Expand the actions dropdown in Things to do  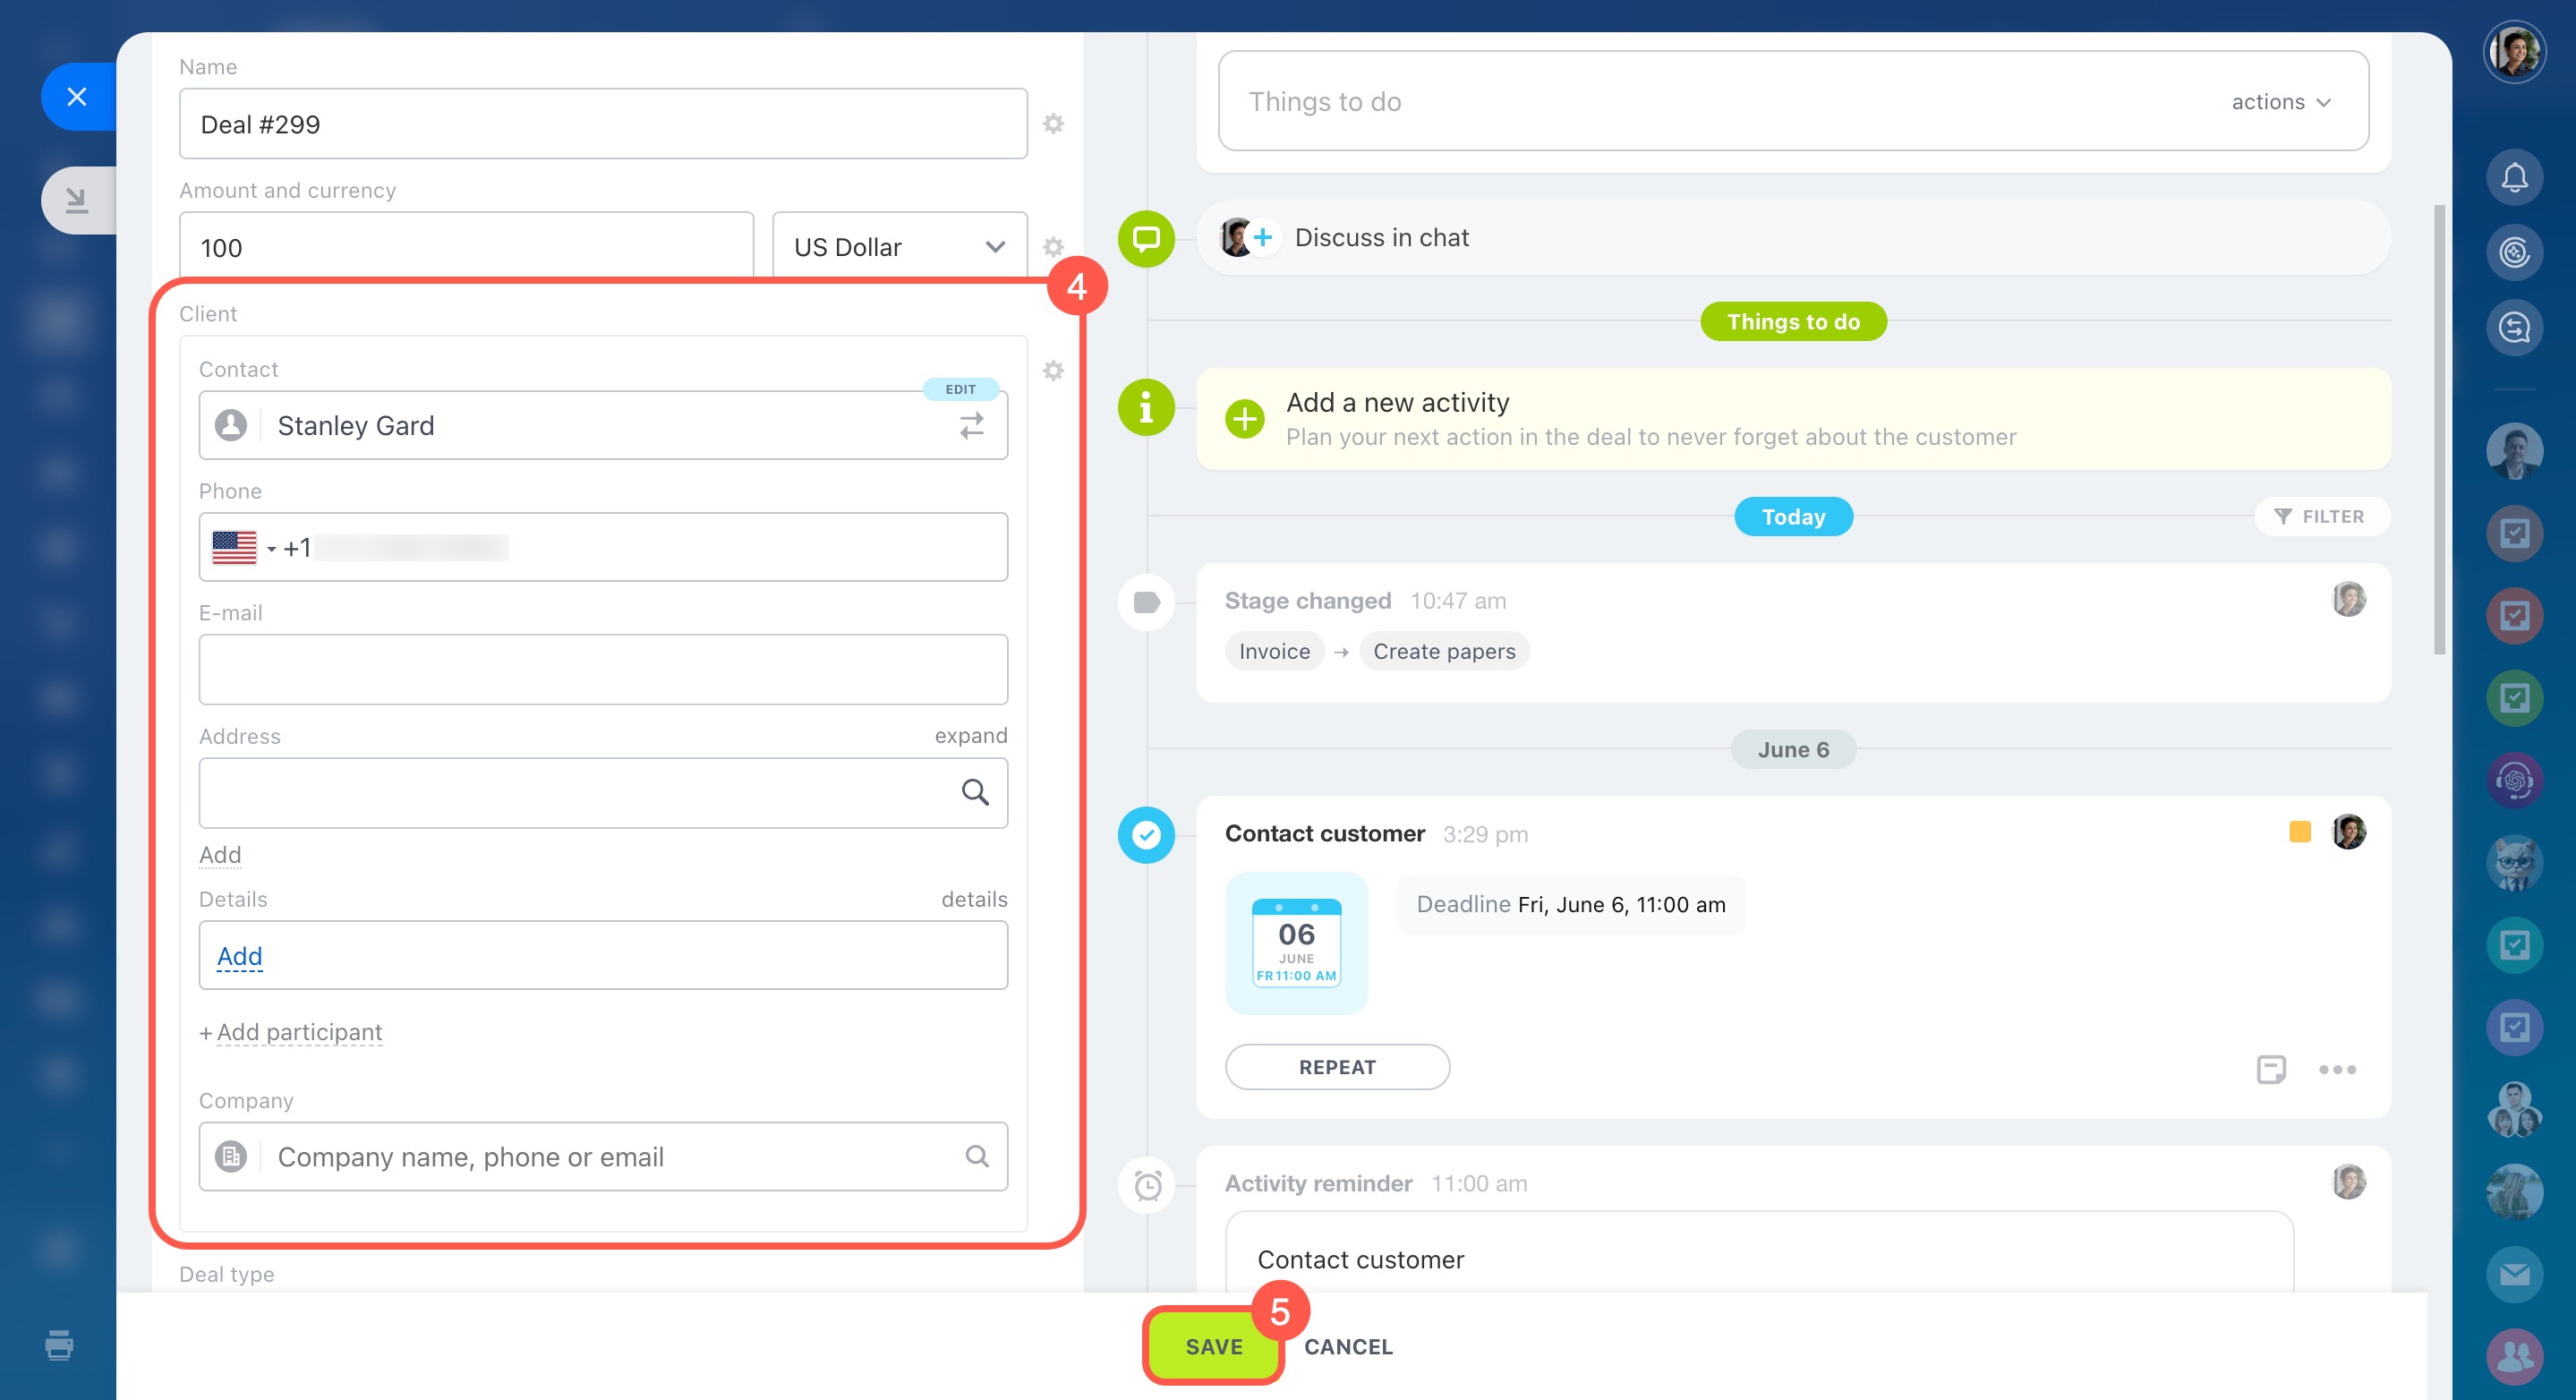2281,102
